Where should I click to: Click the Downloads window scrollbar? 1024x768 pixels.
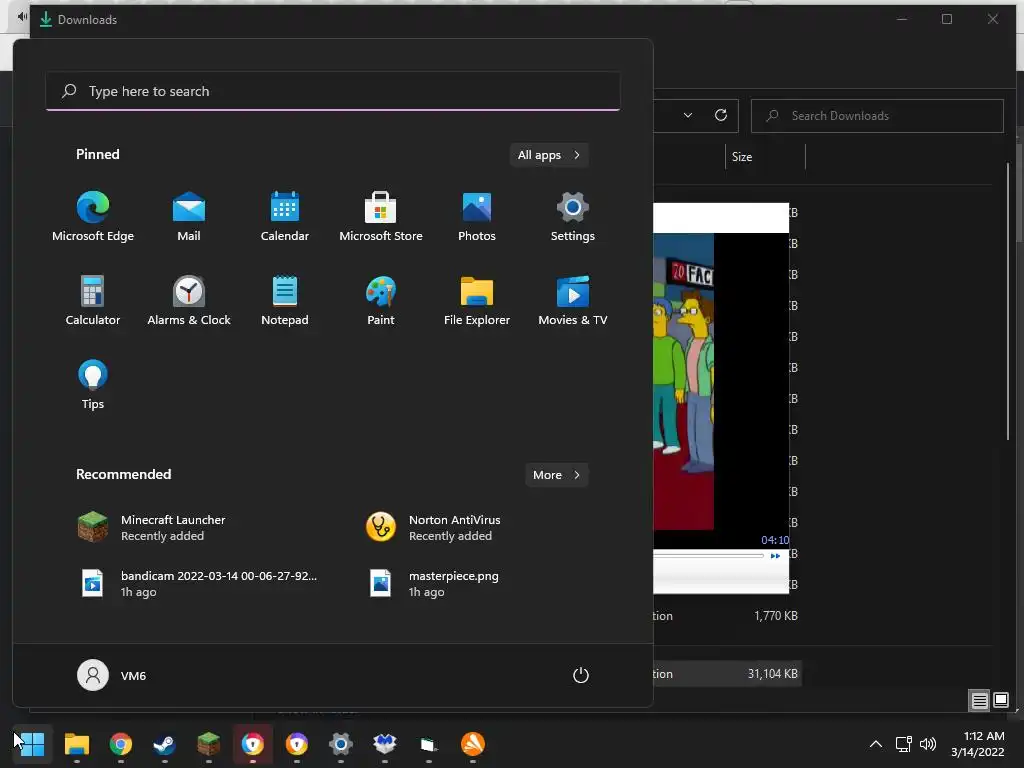pyautogui.click(x=1008, y=300)
